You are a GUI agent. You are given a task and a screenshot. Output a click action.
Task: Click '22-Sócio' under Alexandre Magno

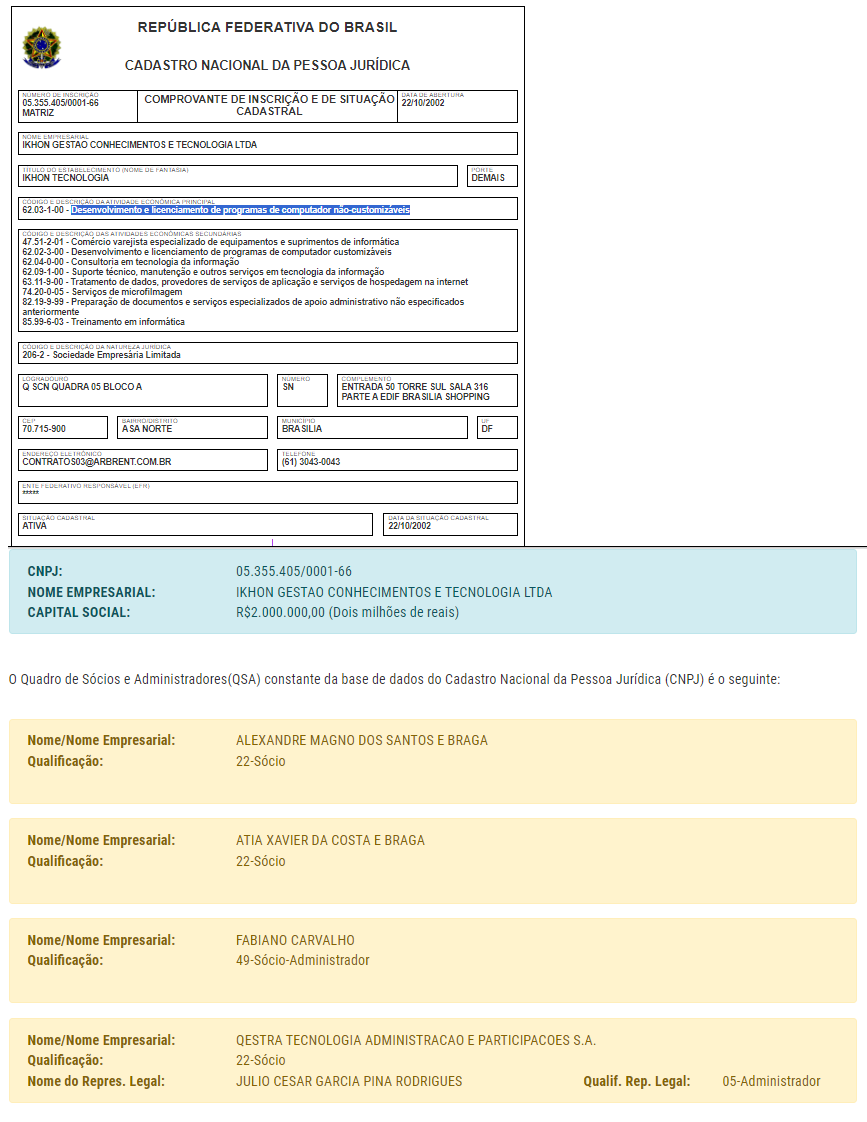[x=260, y=761]
